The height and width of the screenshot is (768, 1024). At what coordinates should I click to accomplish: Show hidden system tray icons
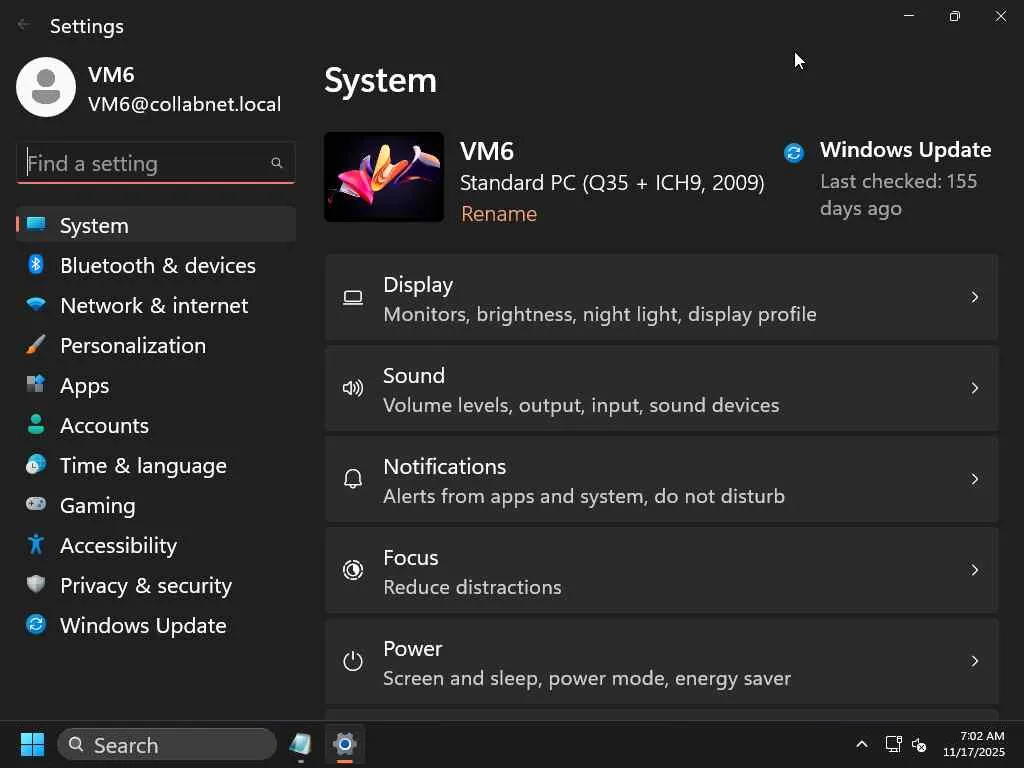(861, 745)
